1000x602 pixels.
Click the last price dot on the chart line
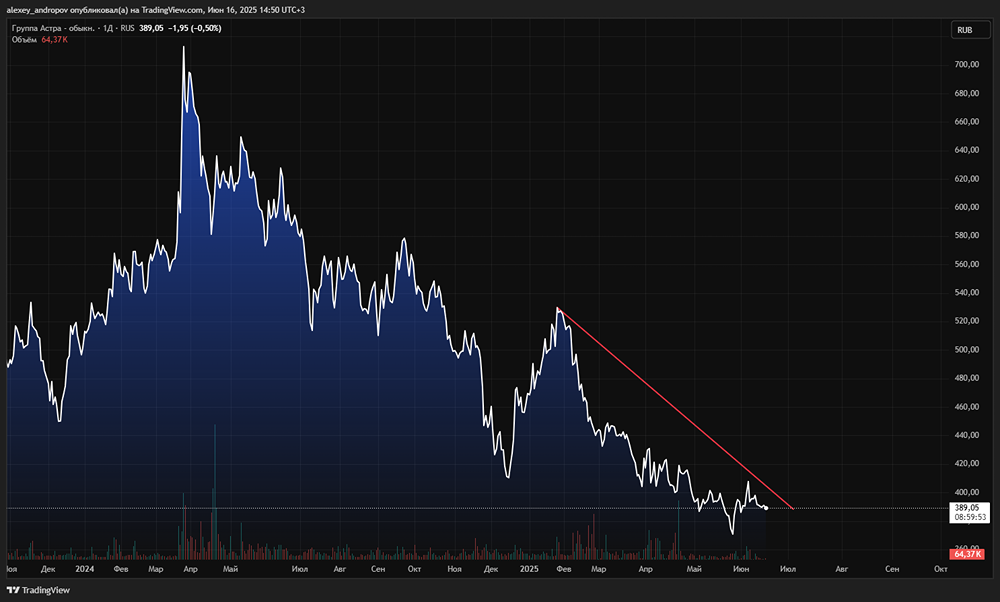coord(766,508)
